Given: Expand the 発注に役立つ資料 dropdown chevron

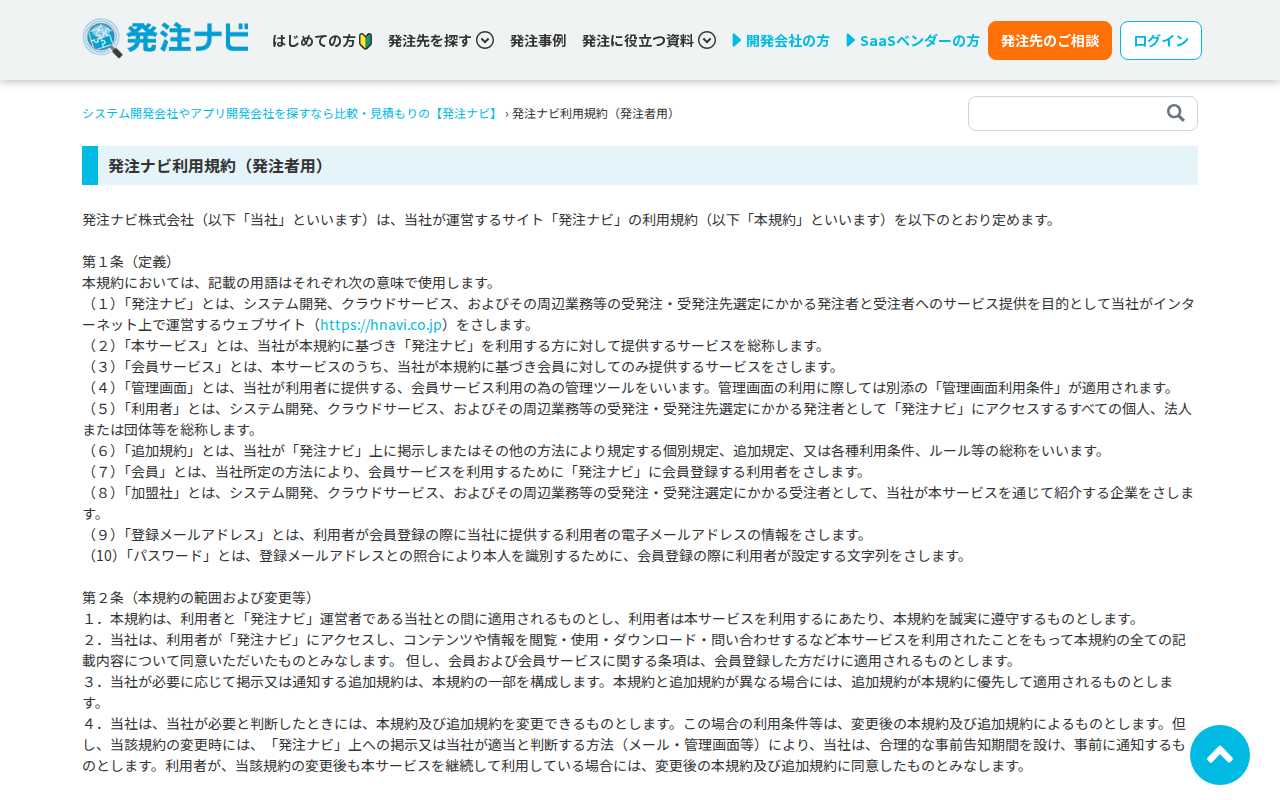Looking at the screenshot, I should 707,40.
